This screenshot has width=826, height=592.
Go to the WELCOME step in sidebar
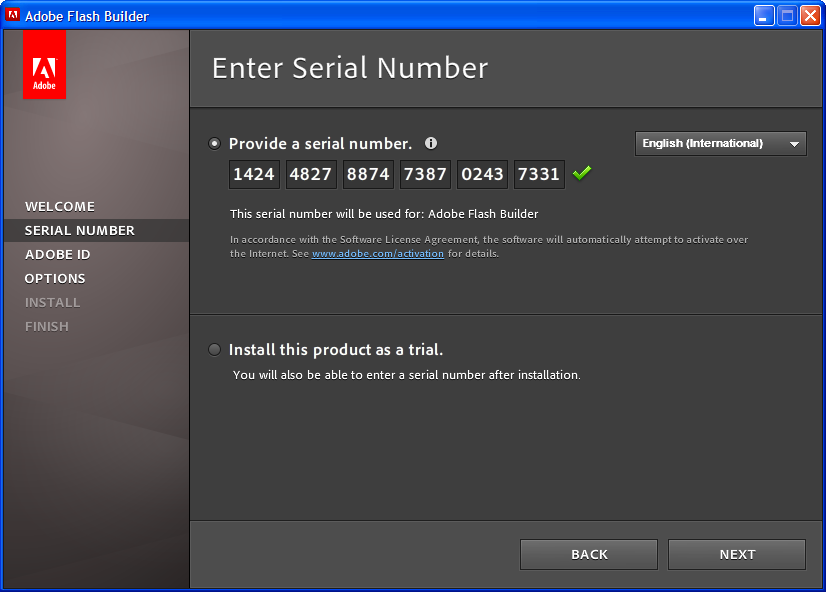tap(60, 206)
